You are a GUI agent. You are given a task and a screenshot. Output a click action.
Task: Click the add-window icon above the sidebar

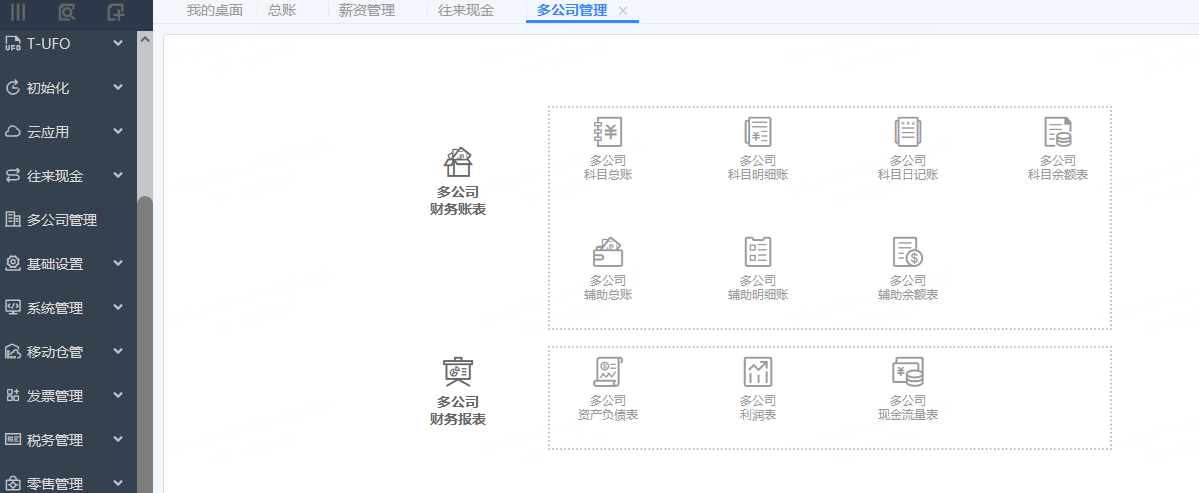pos(116,11)
